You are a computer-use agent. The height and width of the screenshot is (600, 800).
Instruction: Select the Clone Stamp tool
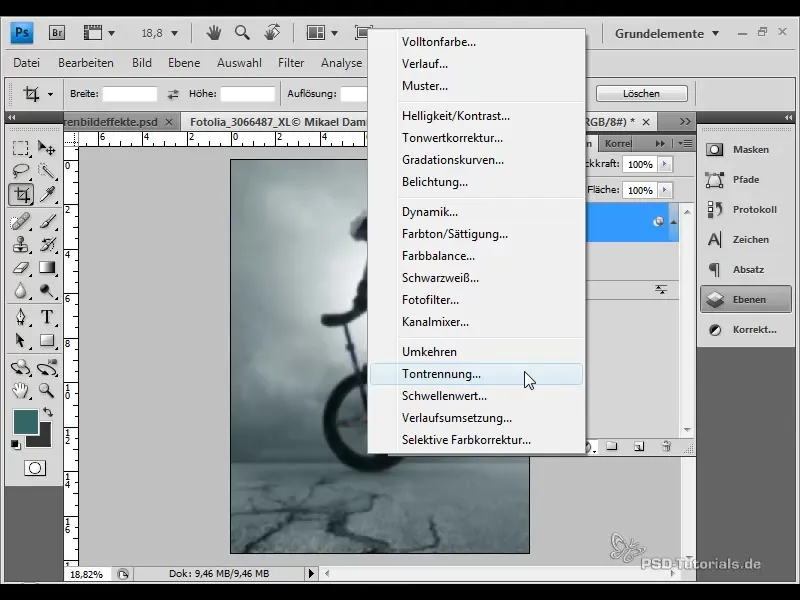20,245
